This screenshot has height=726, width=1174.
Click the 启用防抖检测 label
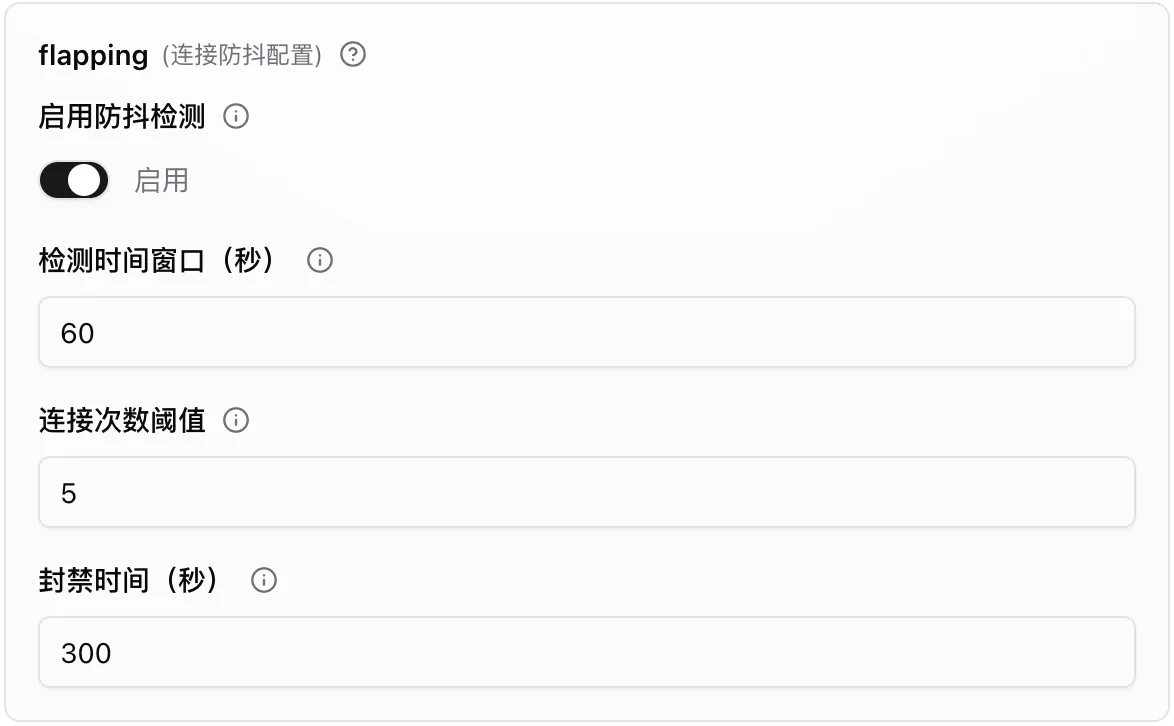(x=122, y=117)
